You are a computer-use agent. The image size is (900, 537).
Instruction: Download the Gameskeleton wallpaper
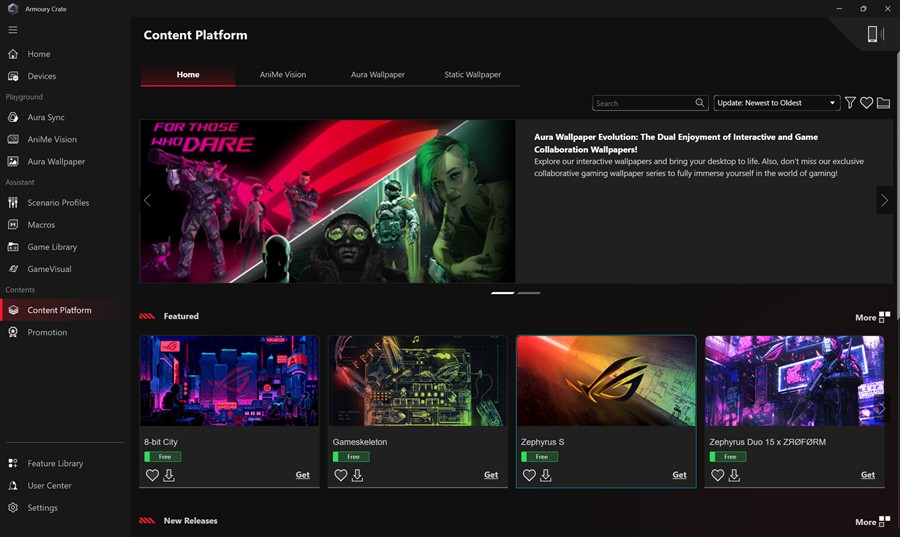click(357, 475)
